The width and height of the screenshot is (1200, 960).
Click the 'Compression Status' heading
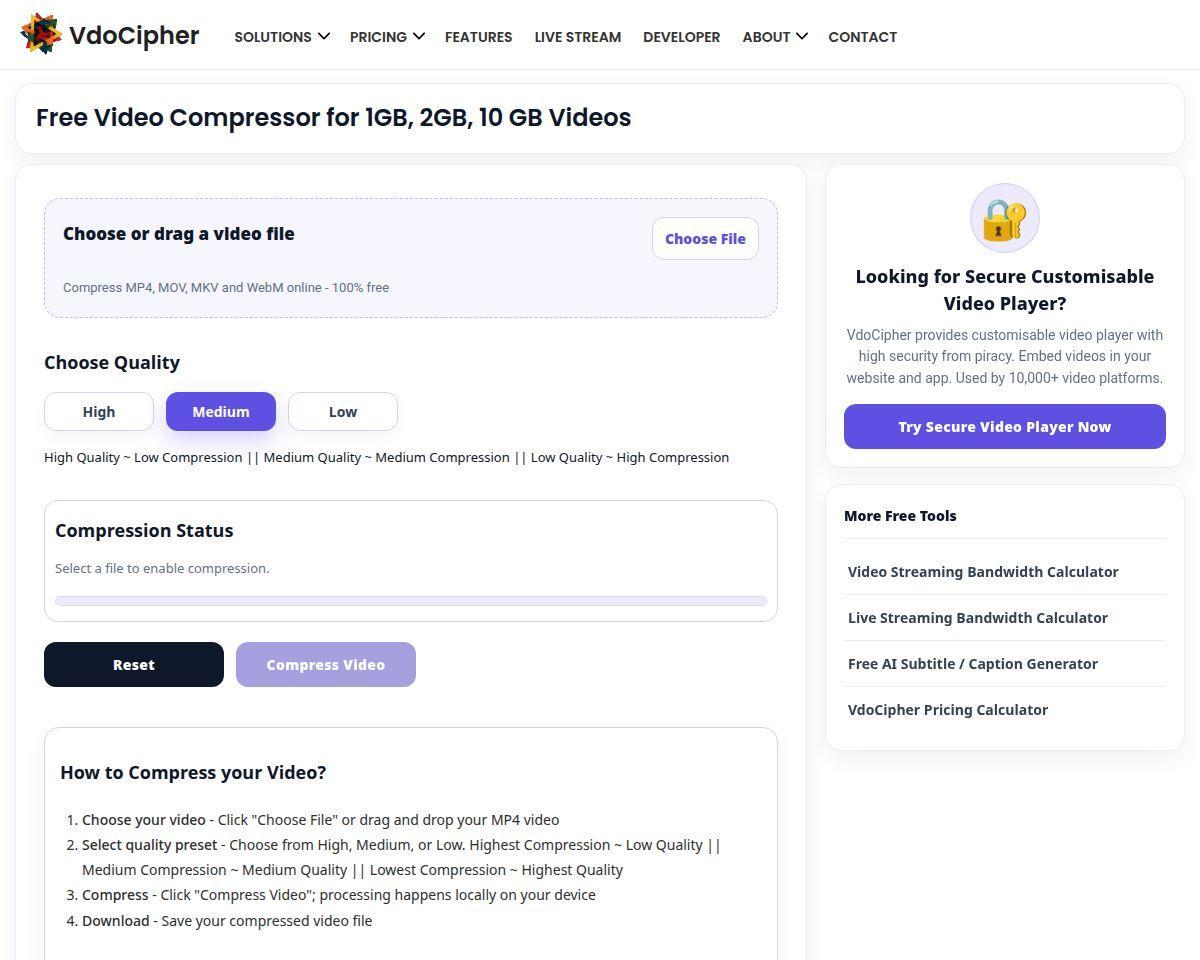[x=144, y=530]
